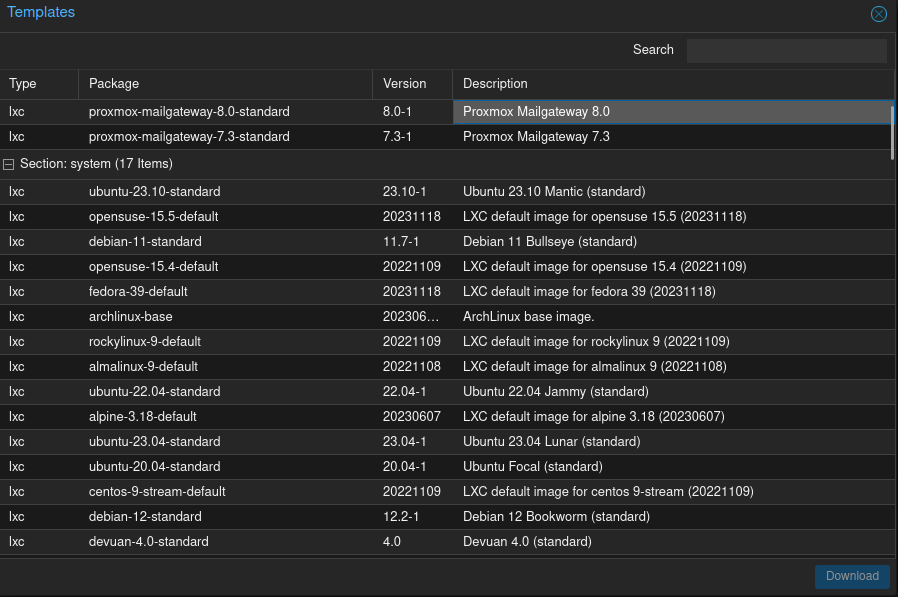
Task: Select ubuntu-23.10-standard package
Action: [155, 192]
